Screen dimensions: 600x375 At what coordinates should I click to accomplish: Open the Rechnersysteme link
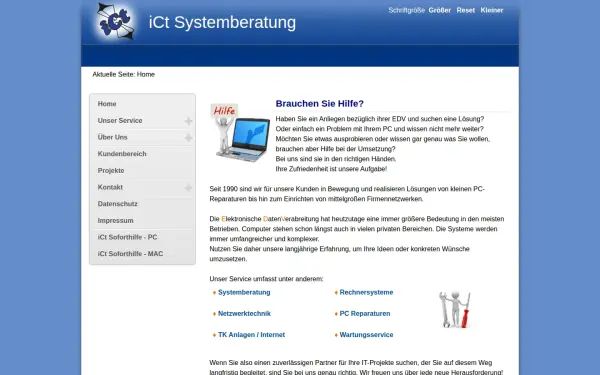coord(366,292)
